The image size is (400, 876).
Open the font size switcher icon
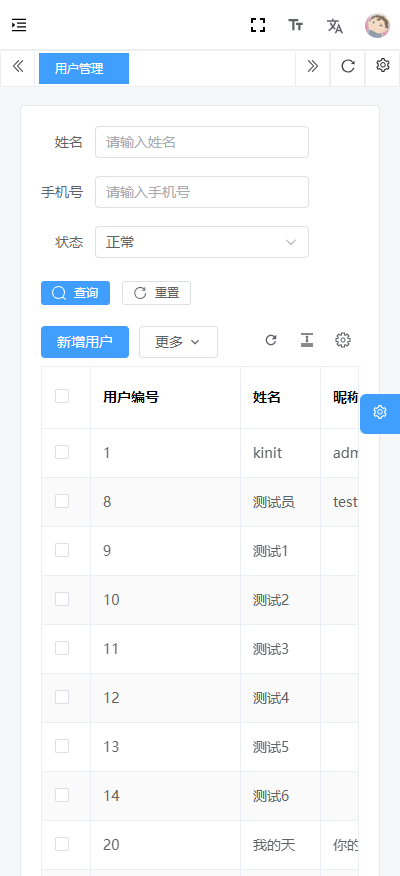click(x=296, y=25)
